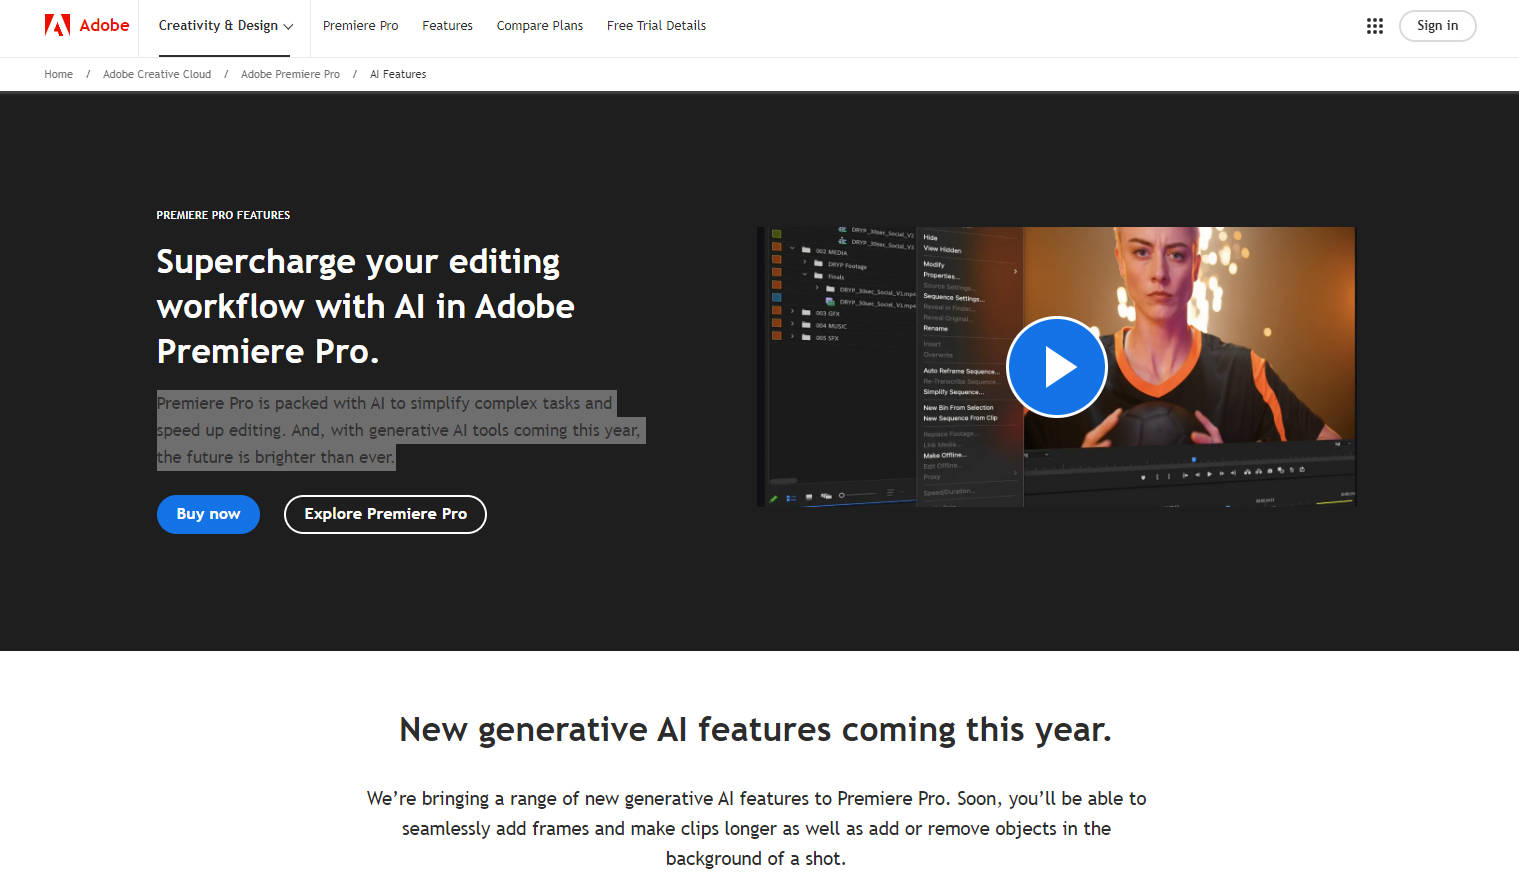Open the Premiere Pro nav link
This screenshot has height=888, width=1519.
(x=360, y=26)
